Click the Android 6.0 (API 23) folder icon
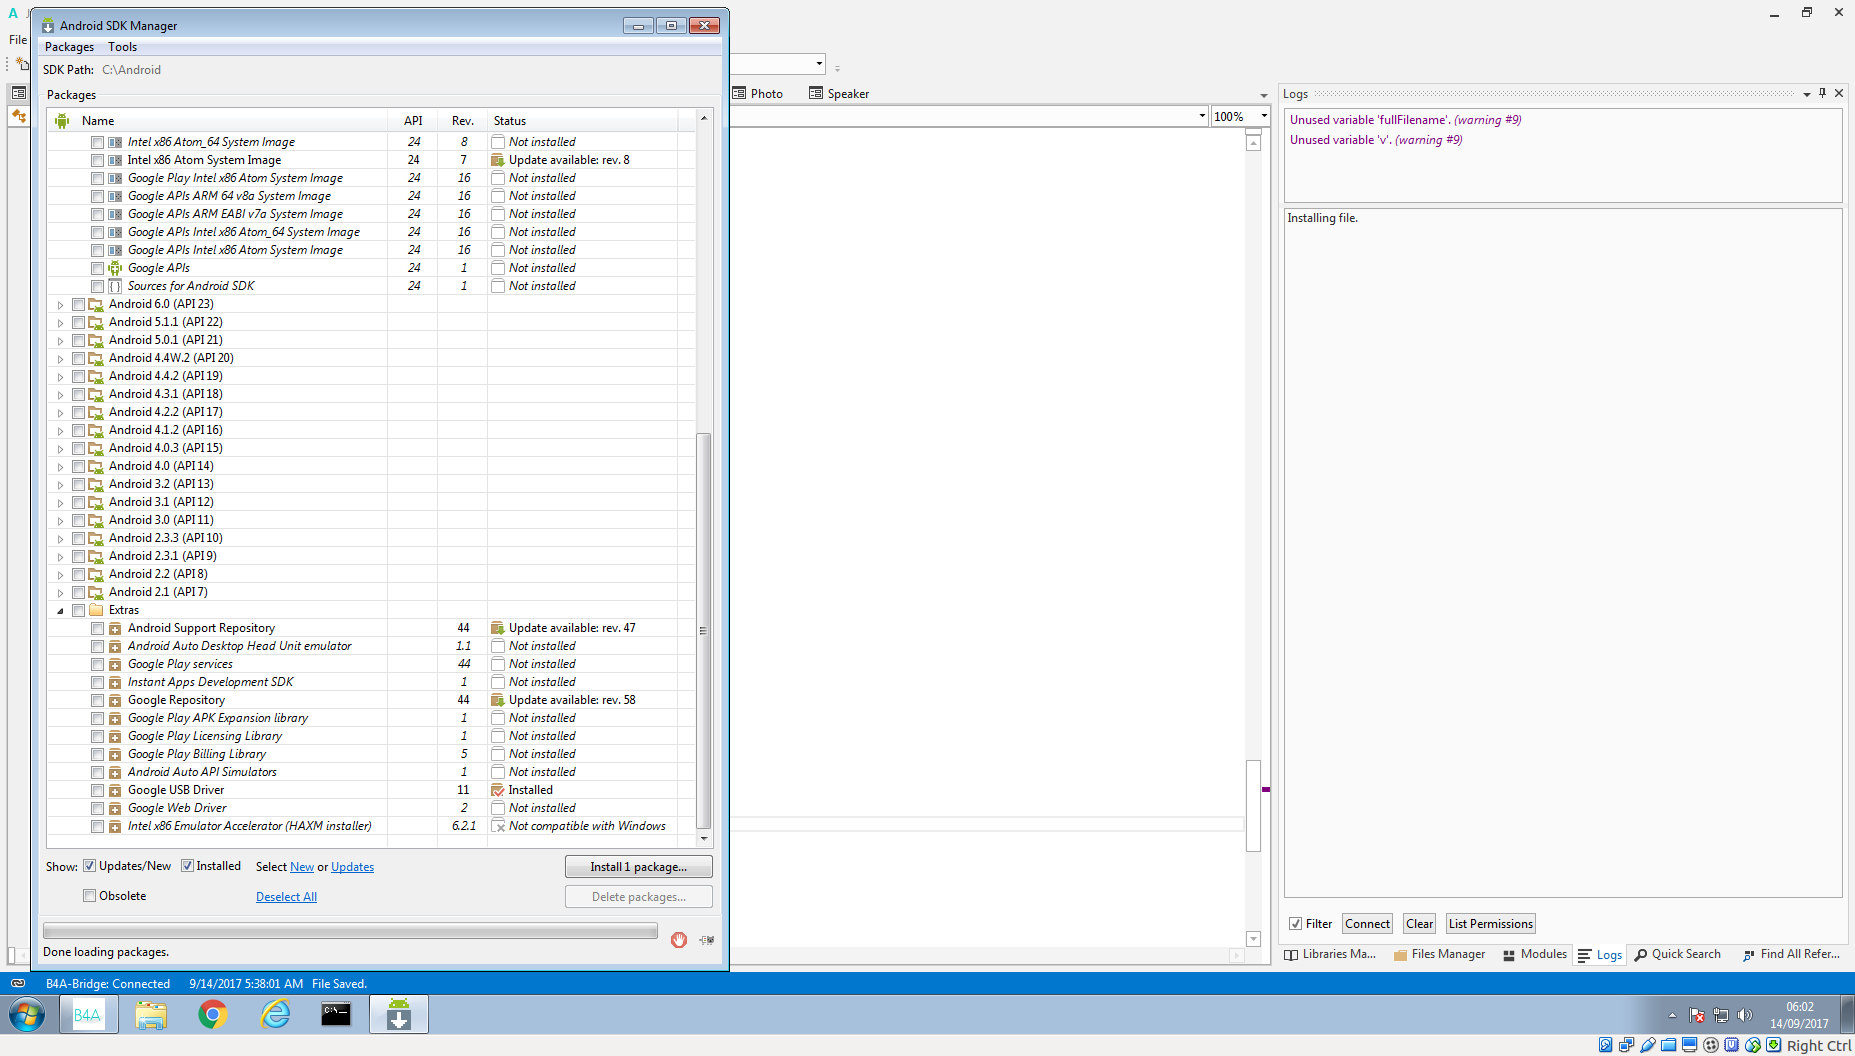 pos(96,304)
